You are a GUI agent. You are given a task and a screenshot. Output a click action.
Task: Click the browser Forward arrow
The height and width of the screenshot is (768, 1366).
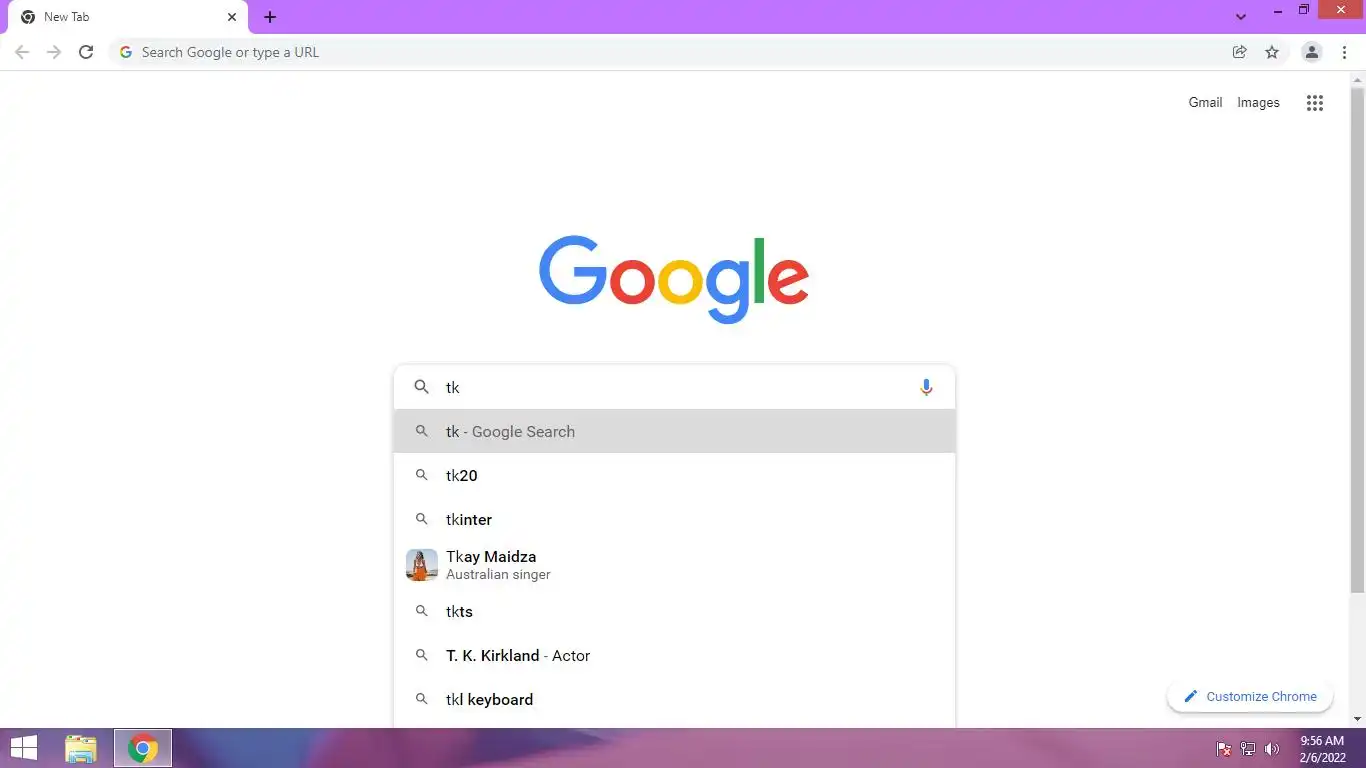(x=54, y=52)
